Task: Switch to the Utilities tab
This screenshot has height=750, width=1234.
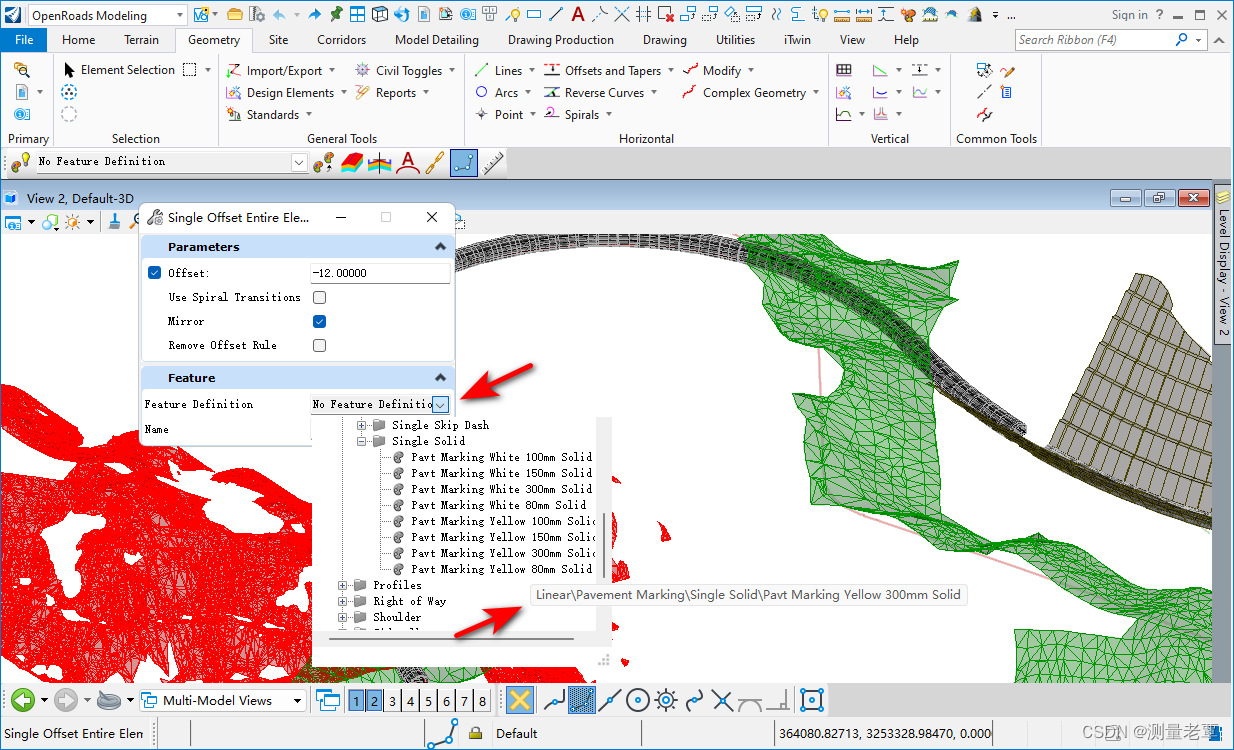Action: (735, 40)
